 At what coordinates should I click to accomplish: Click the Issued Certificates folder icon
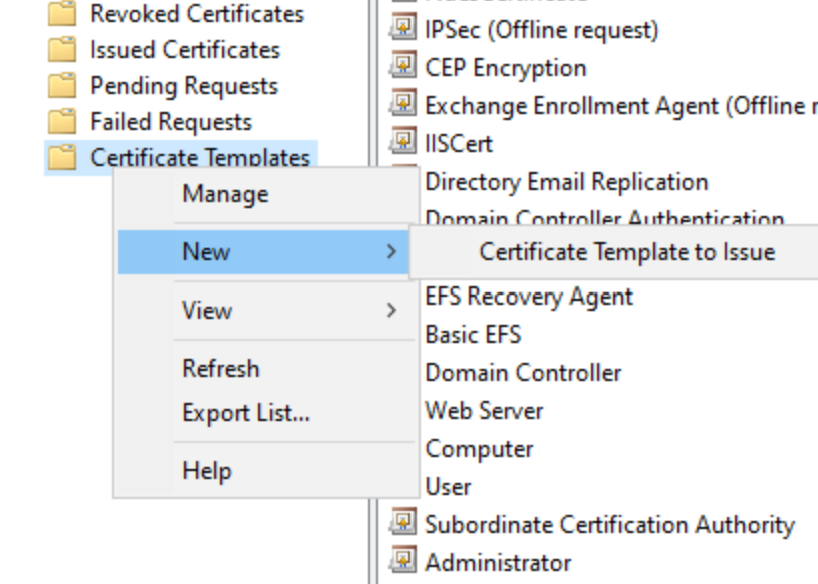pyautogui.click(x=62, y=50)
